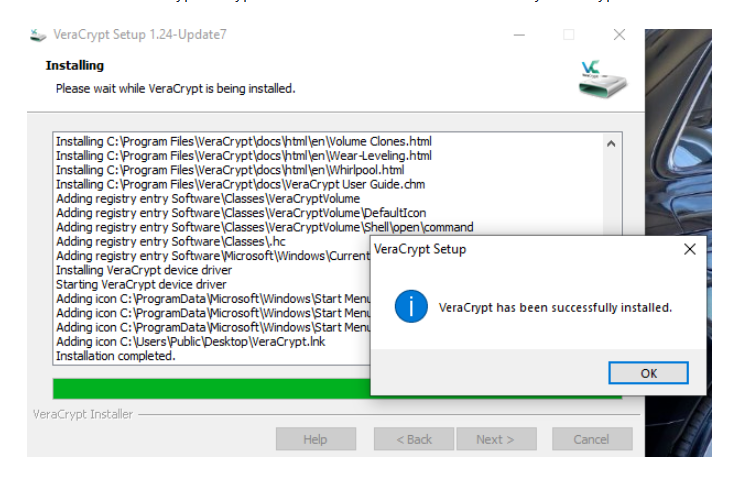Select the Whirlpool.html install log line
This screenshot has width=738, height=494.
pos(230,170)
